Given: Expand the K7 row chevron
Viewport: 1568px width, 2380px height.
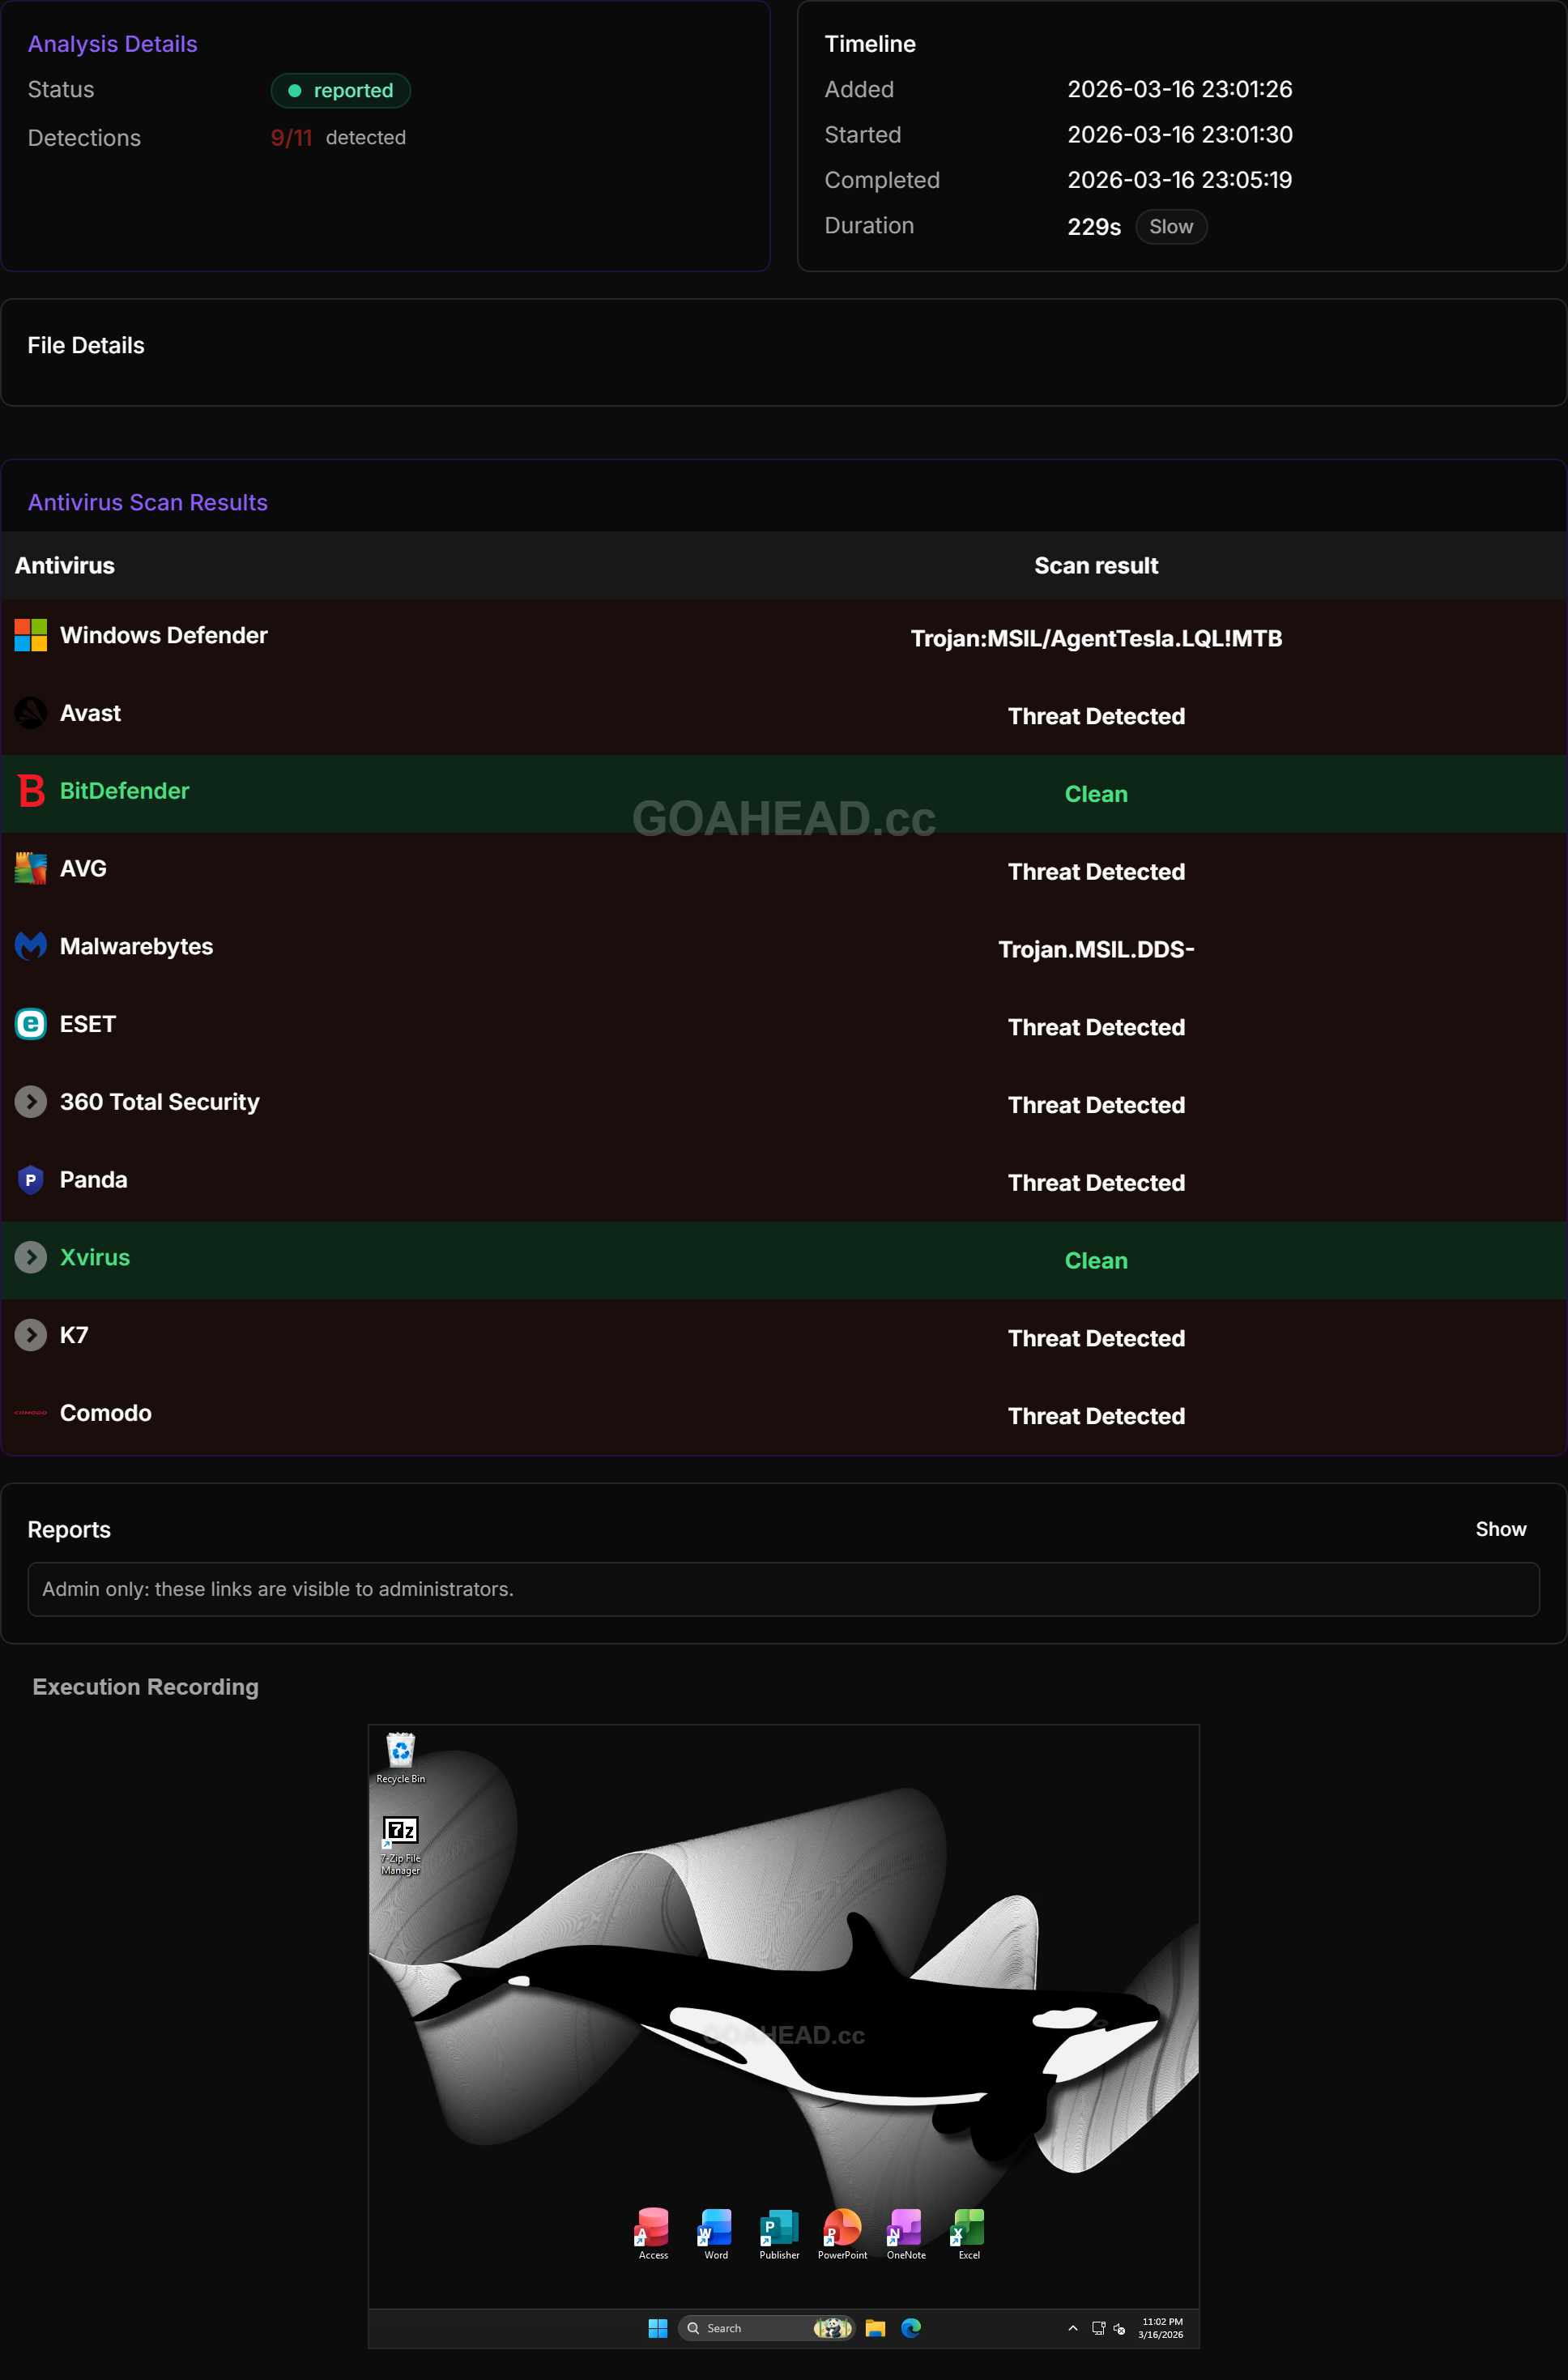Looking at the screenshot, I should pyautogui.click(x=31, y=1335).
